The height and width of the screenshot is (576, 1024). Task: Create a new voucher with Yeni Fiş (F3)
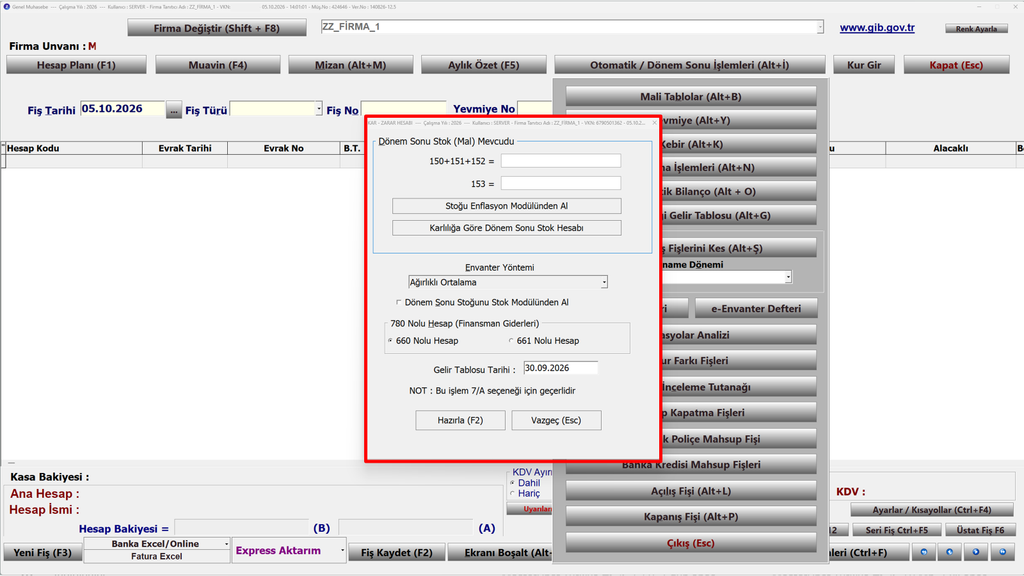pyautogui.click(x=42, y=552)
